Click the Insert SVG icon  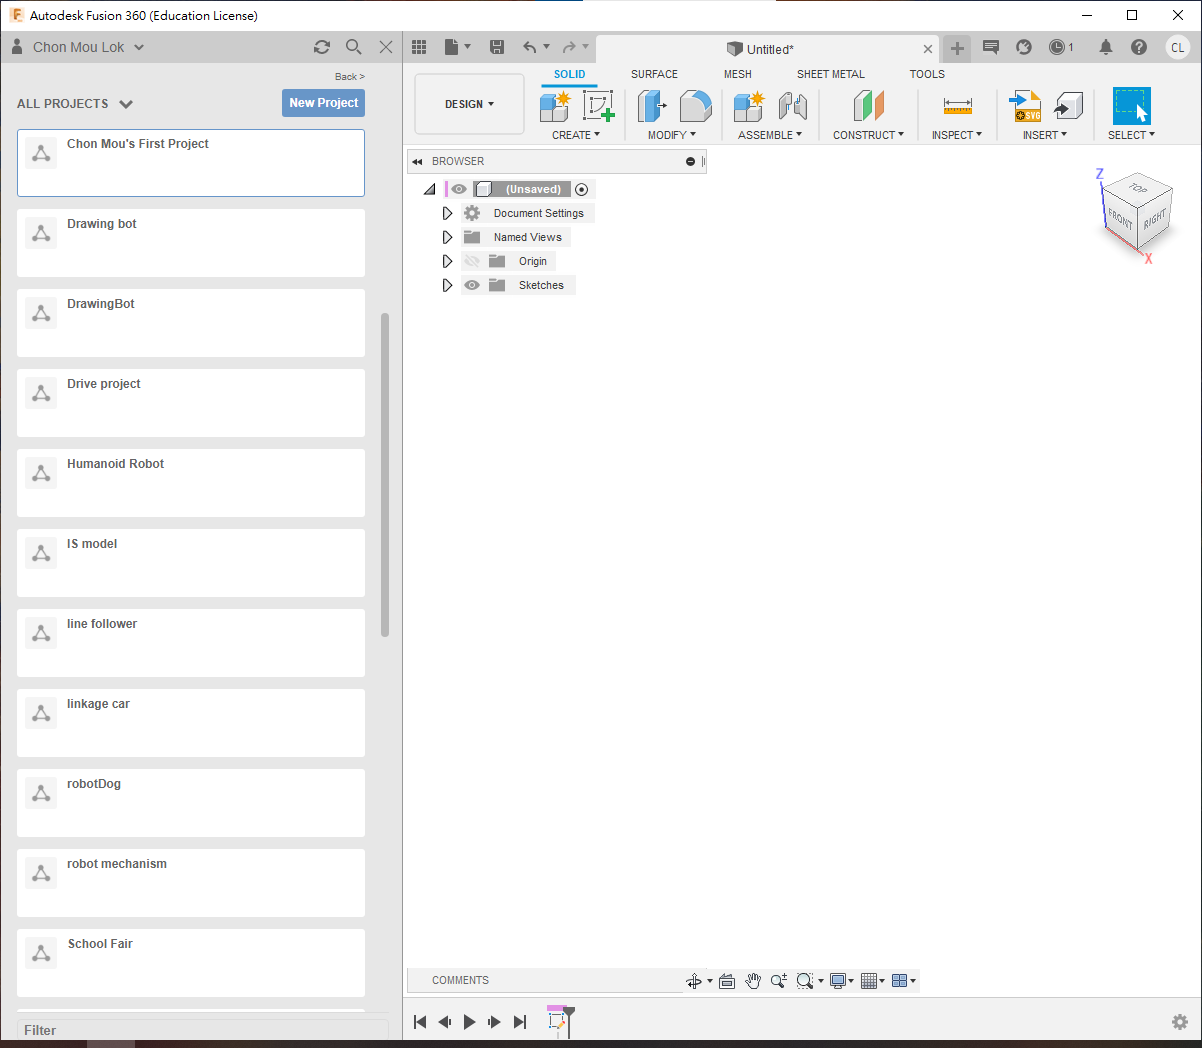[x=1025, y=106]
